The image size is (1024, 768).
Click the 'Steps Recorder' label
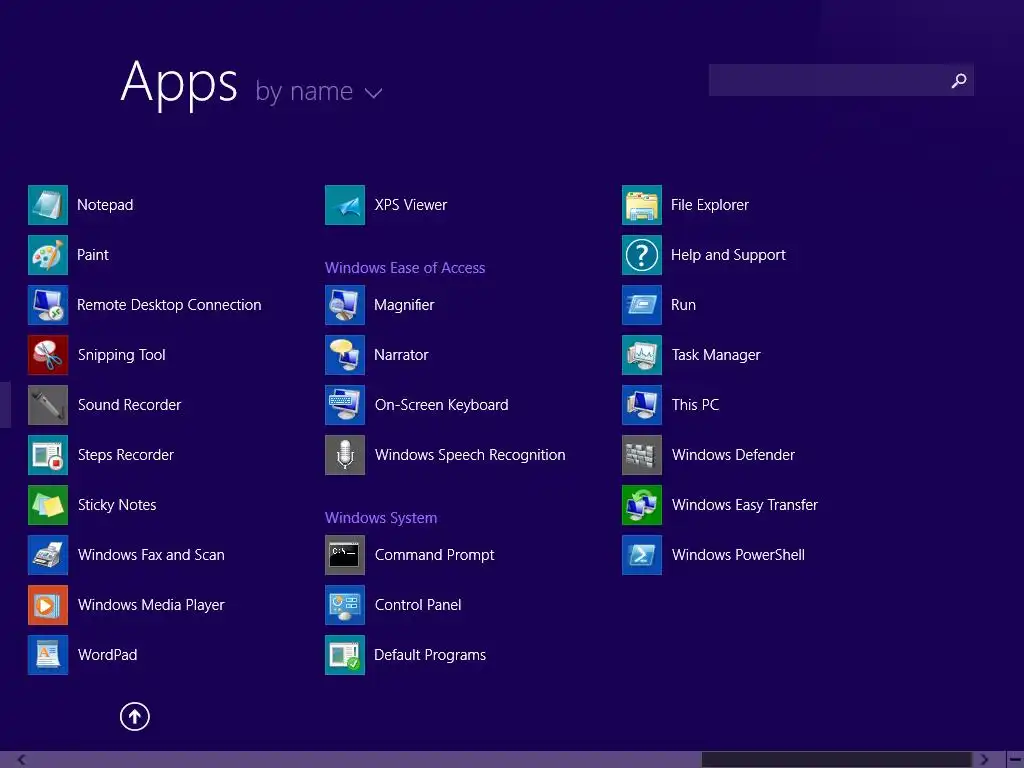(x=125, y=455)
